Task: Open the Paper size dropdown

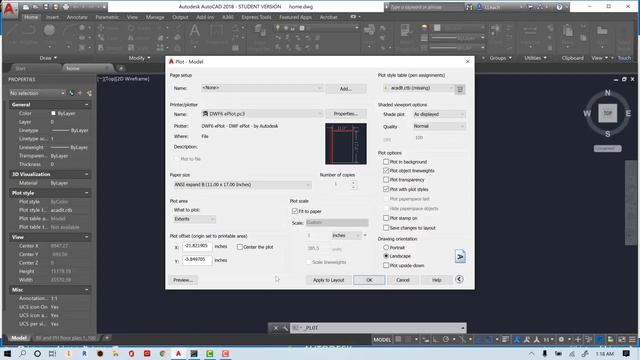Action: [242, 185]
